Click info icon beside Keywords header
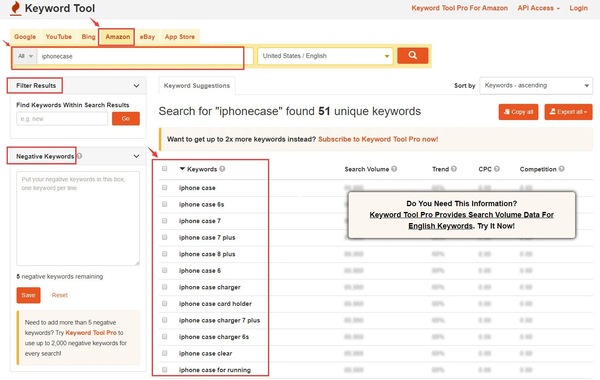Image resolution: width=600 pixels, height=380 pixels. 222,169
